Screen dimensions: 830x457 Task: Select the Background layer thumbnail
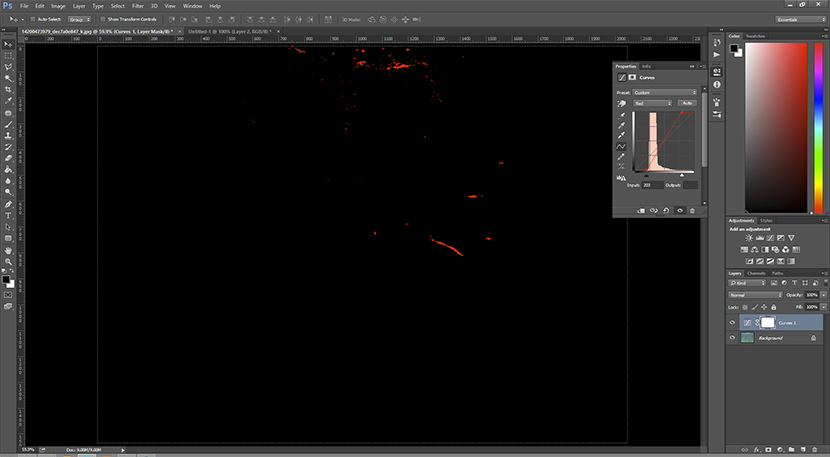pos(749,338)
